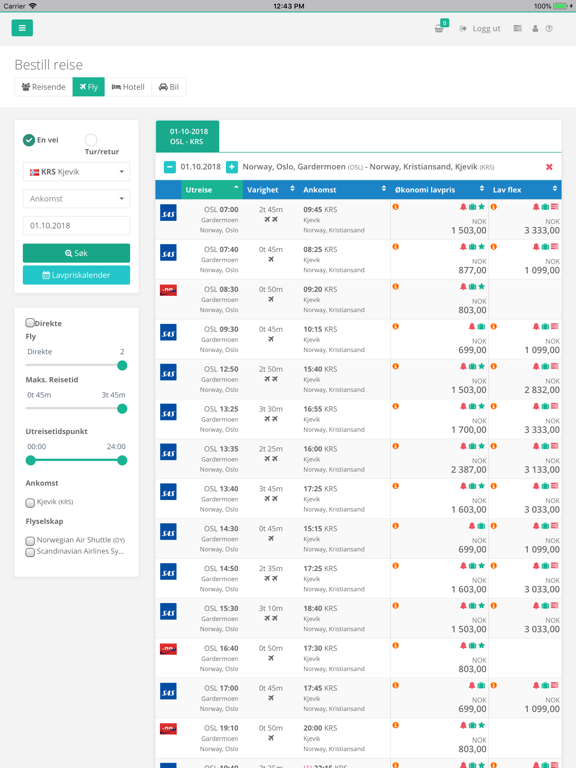
Task: Select the Tur/retur radio option
Action: [x=91, y=140]
